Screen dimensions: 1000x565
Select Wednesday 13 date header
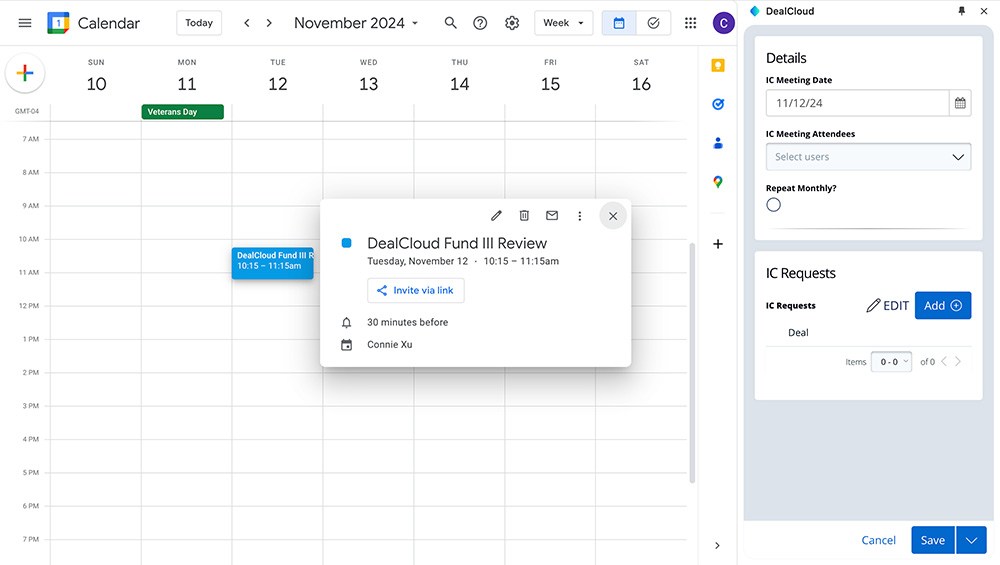(x=369, y=77)
